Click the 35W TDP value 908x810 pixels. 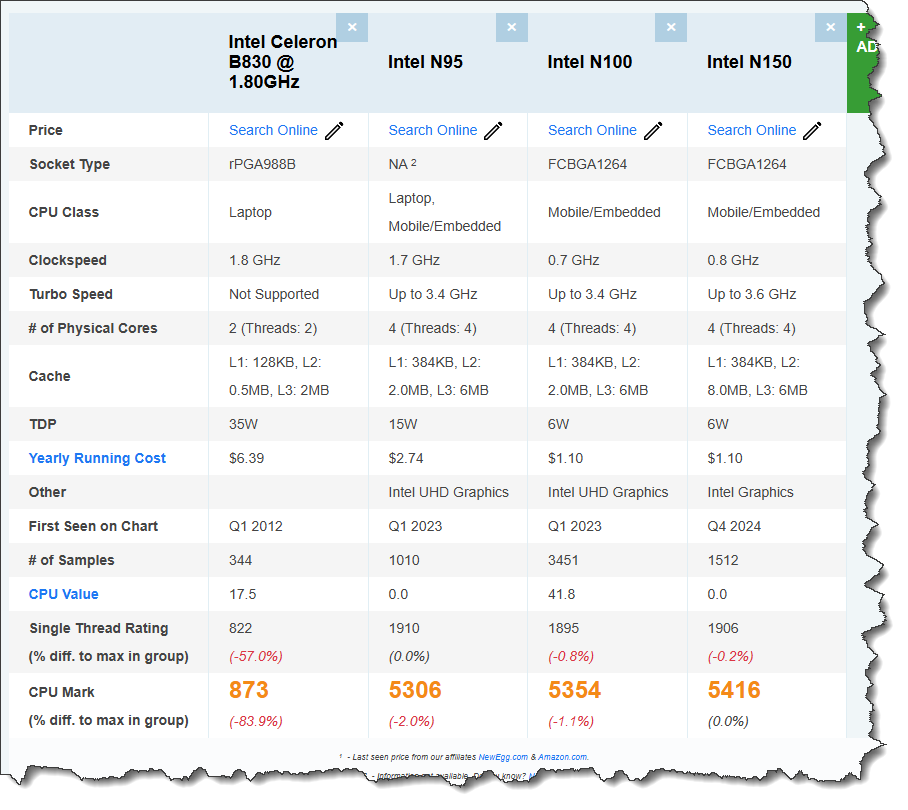[243, 424]
